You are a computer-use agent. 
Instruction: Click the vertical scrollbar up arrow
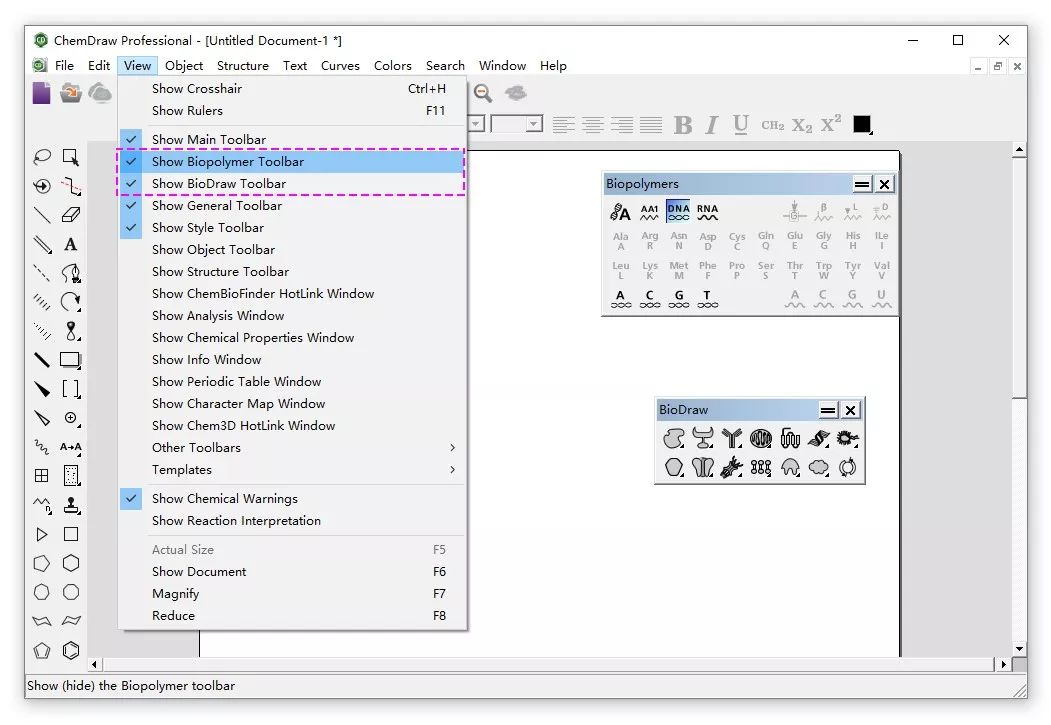(x=1019, y=150)
